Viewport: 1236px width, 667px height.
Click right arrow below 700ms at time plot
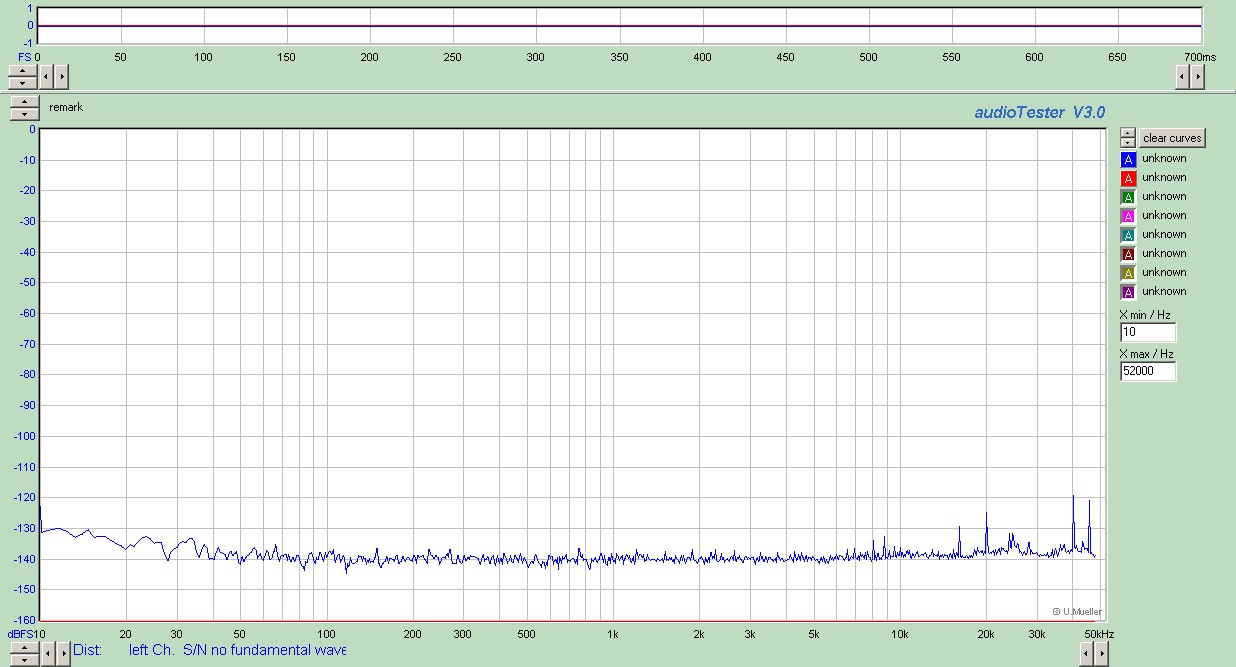pos(1197,75)
